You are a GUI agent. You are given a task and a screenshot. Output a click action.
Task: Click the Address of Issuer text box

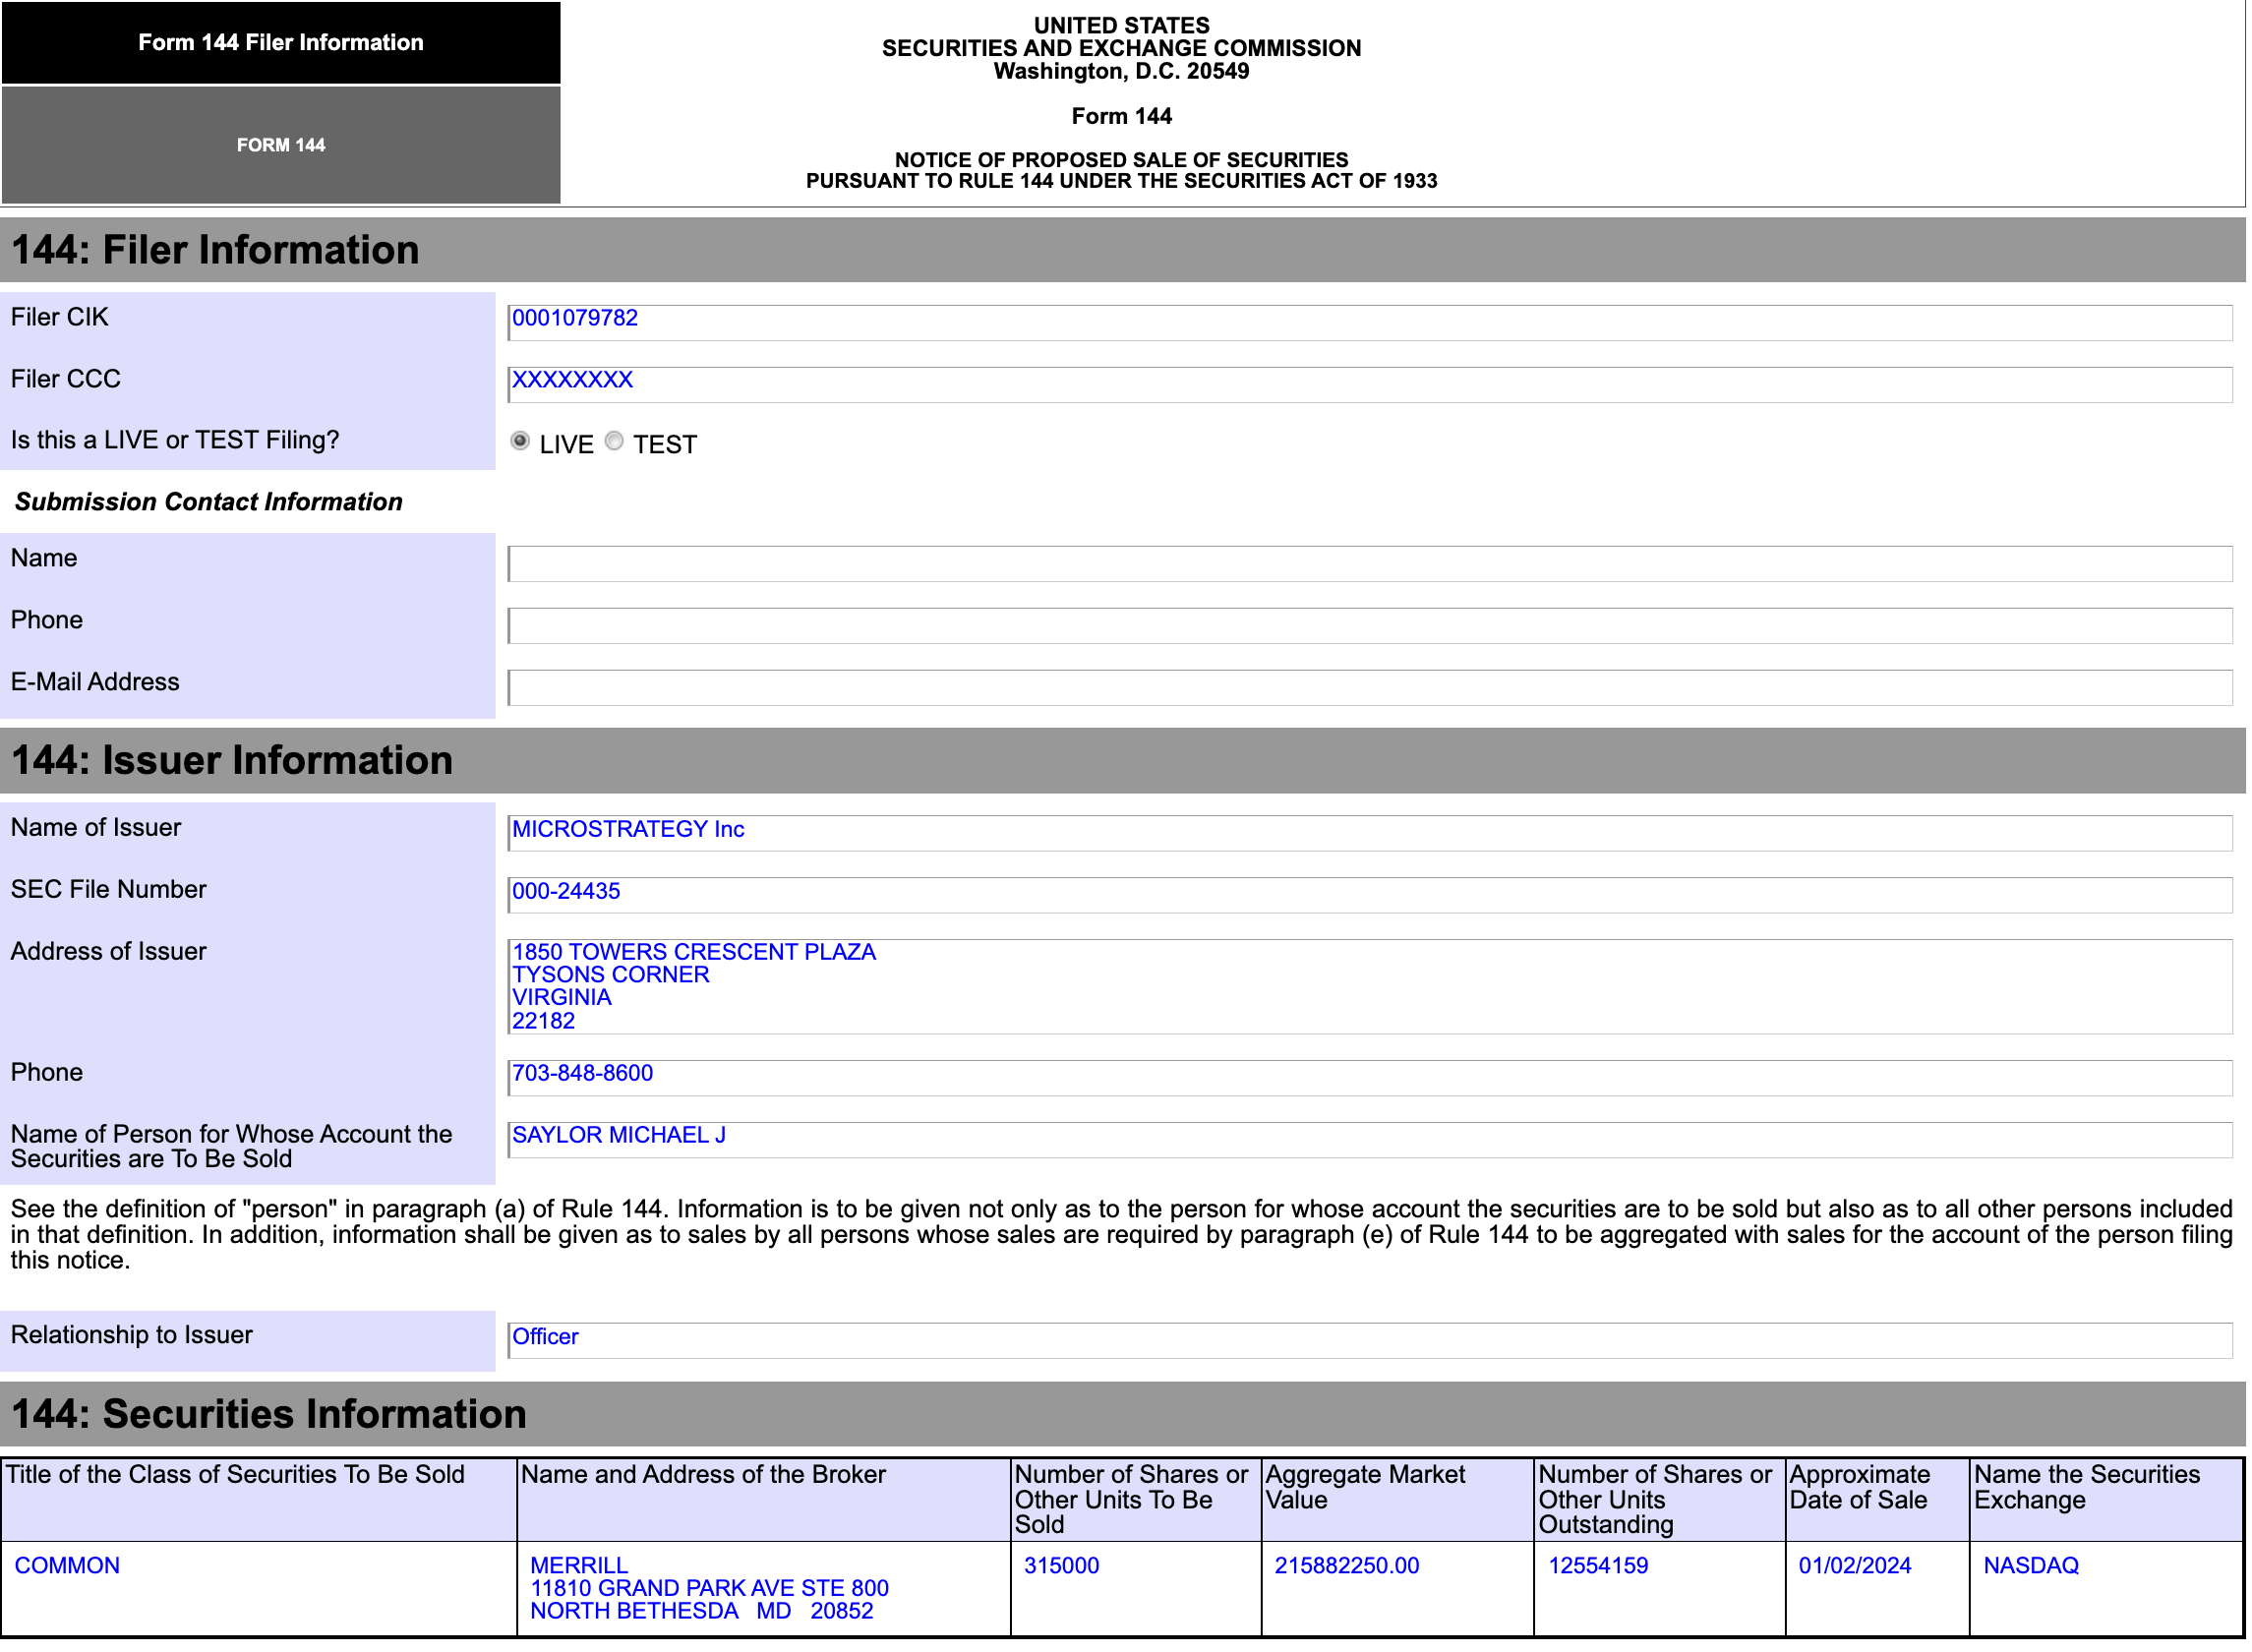tap(1370, 989)
